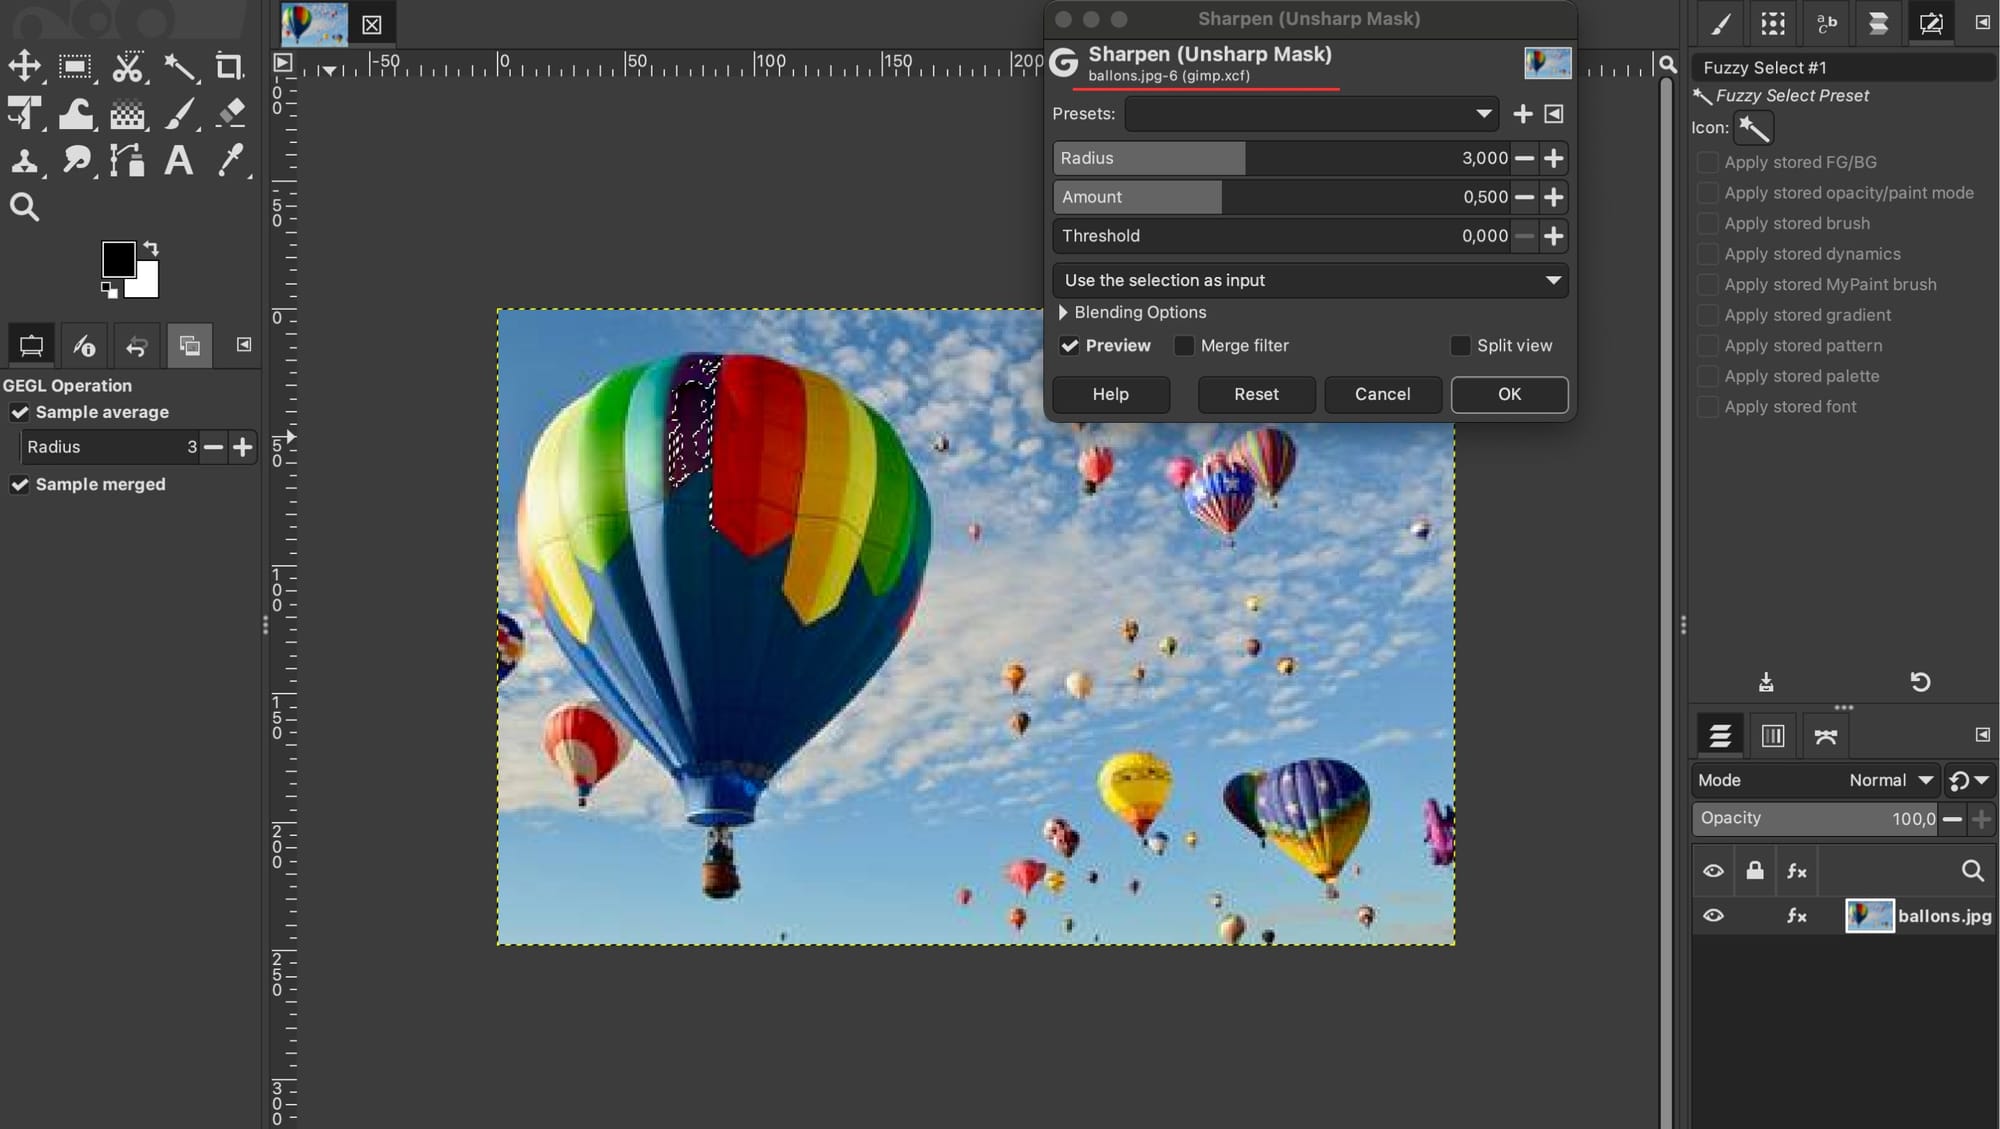This screenshot has width=2000, height=1129.
Task: Select the Crop tool
Action: point(229,67)
